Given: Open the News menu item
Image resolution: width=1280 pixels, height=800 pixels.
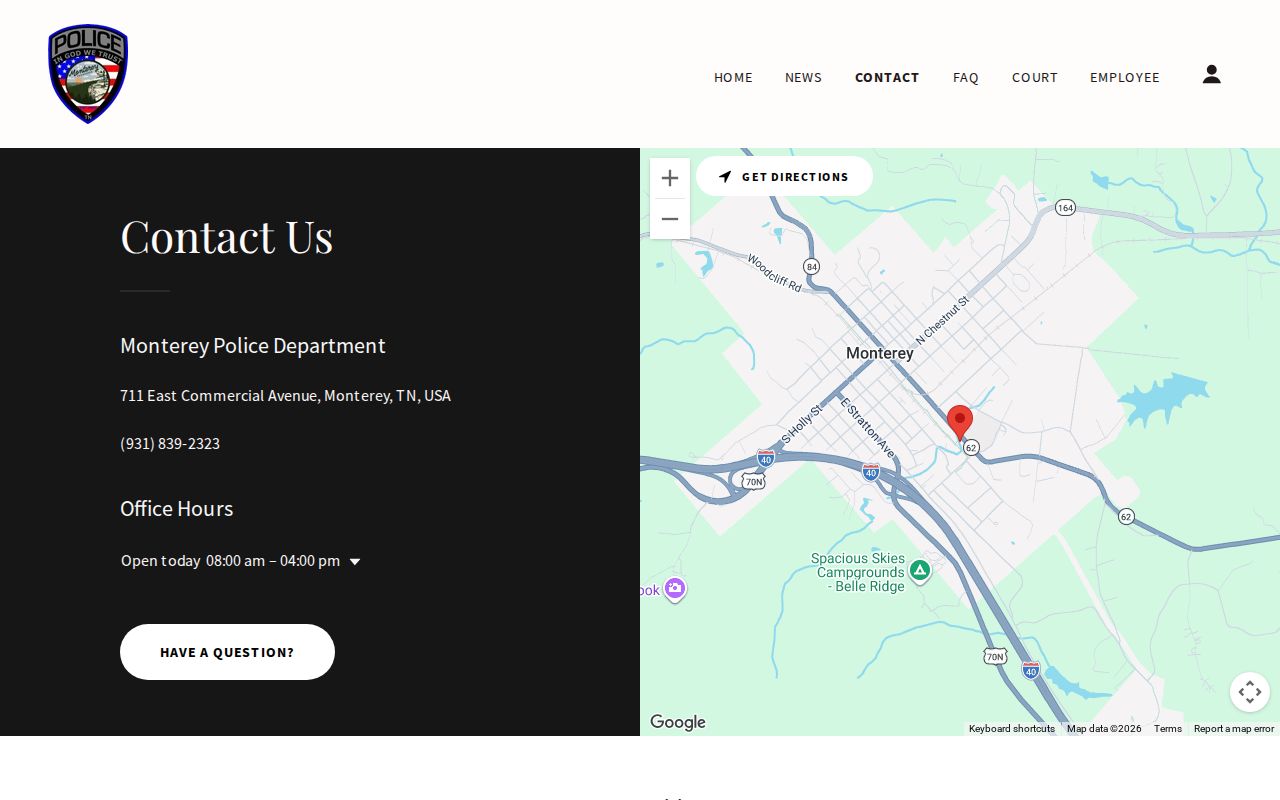Looking at the screenshot, I should (803, 77).
